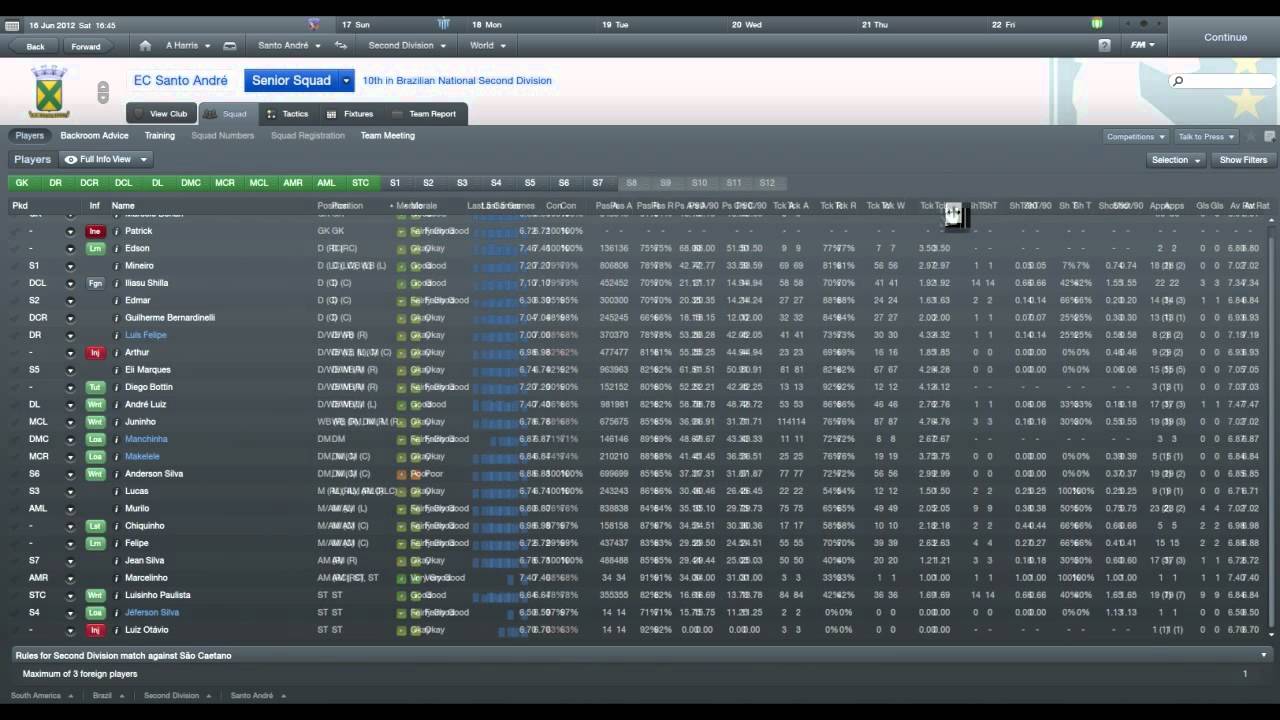Toggle the GK position filter

pyautogui.click(x=22, y=183)
